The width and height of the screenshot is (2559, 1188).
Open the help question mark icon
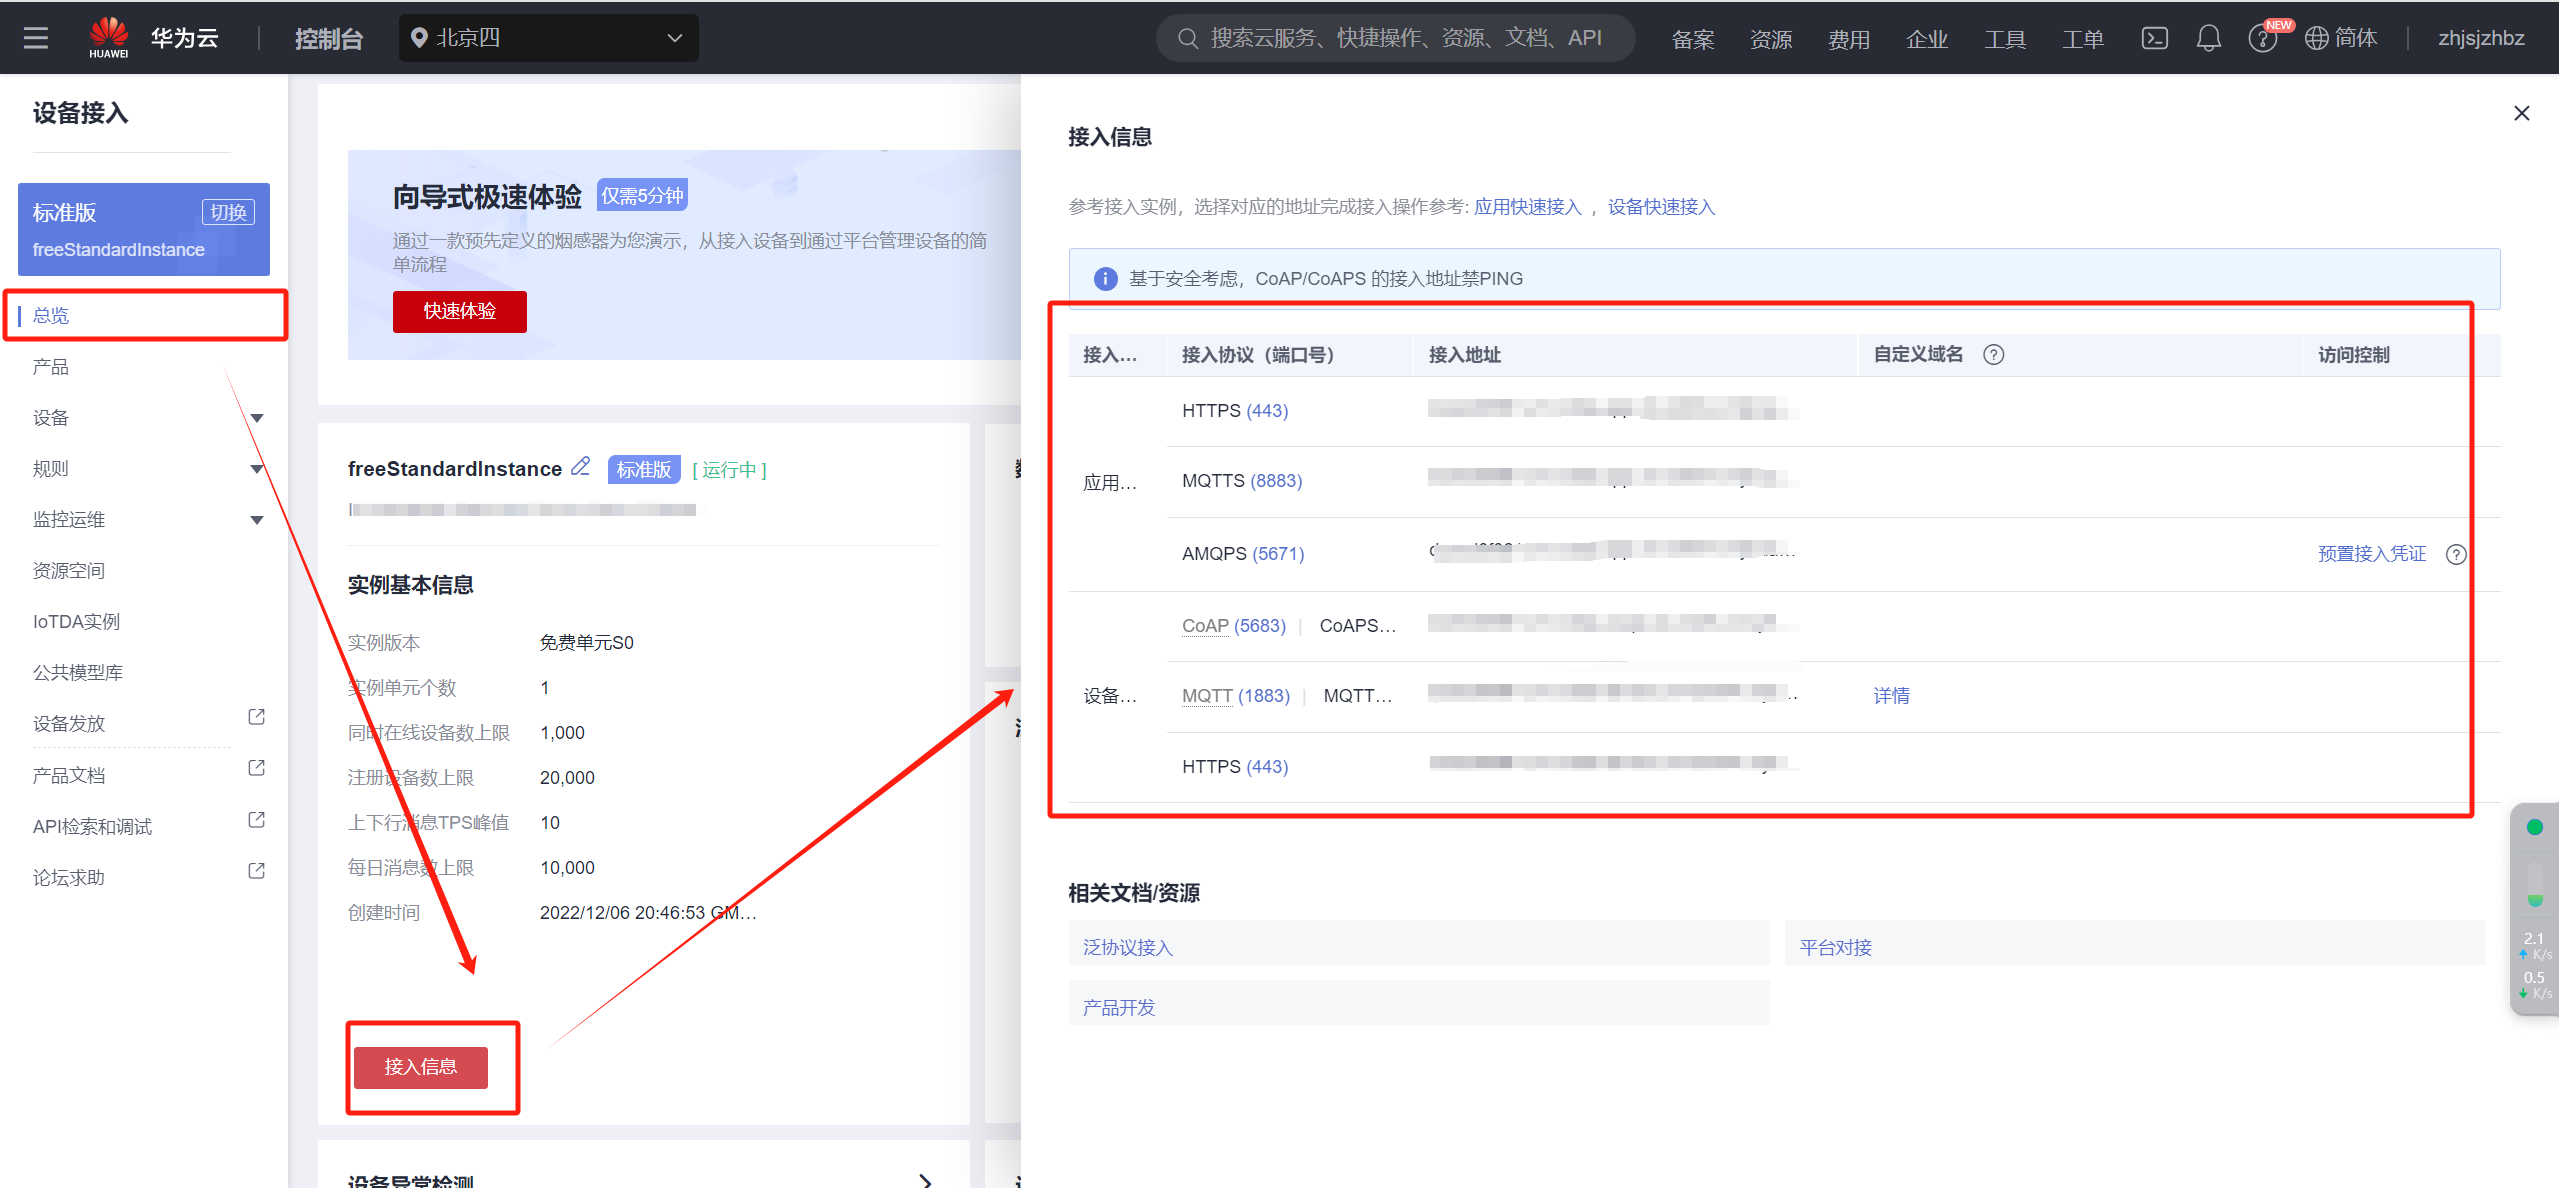(x=2261, y=39)
